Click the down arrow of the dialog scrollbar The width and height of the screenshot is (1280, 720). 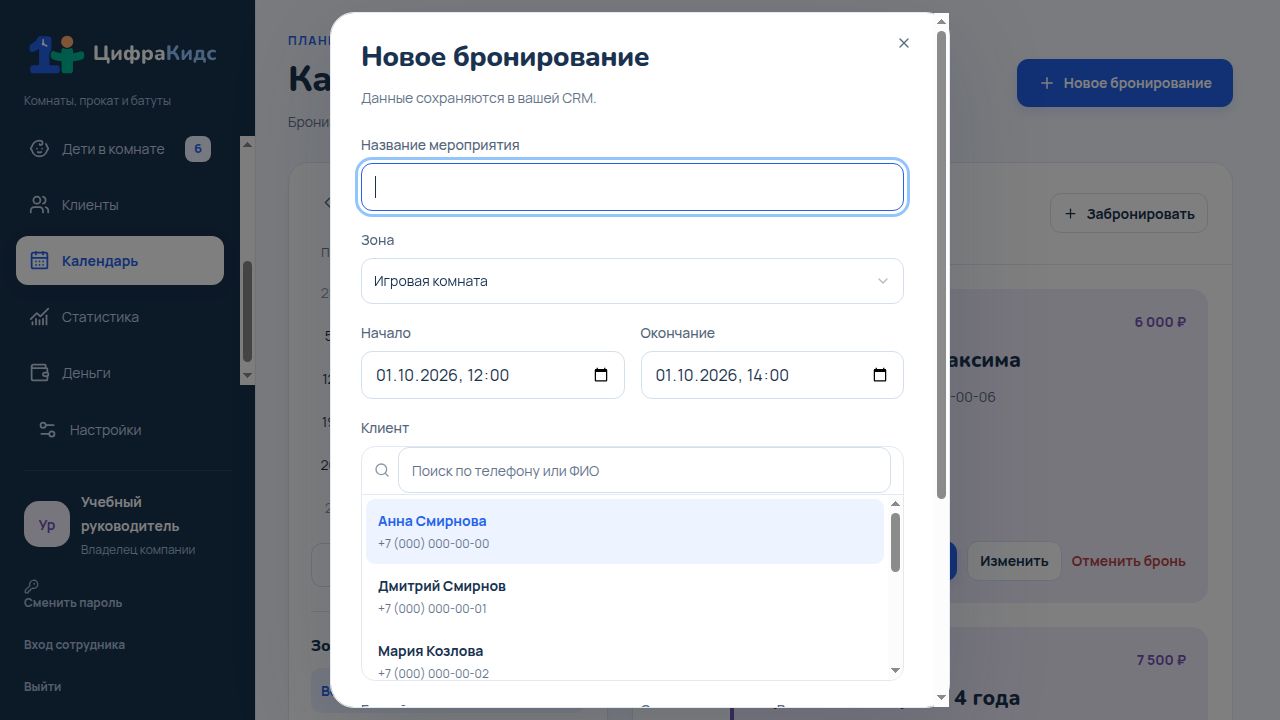click(x=941, y=697)
